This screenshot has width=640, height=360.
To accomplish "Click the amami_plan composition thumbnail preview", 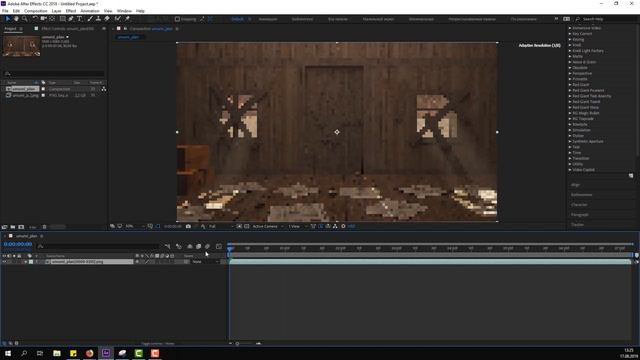I will click(x=22, y=46).
